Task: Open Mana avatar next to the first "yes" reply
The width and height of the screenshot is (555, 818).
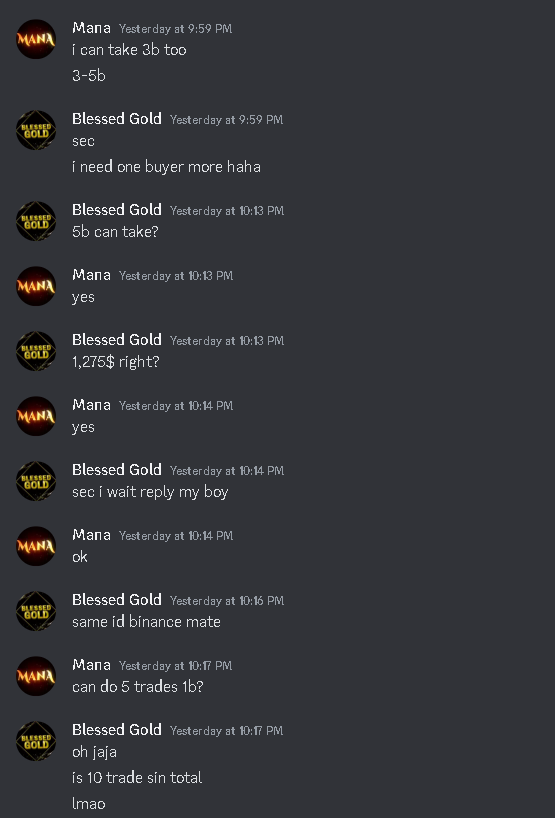Action: tap(36, 286)
